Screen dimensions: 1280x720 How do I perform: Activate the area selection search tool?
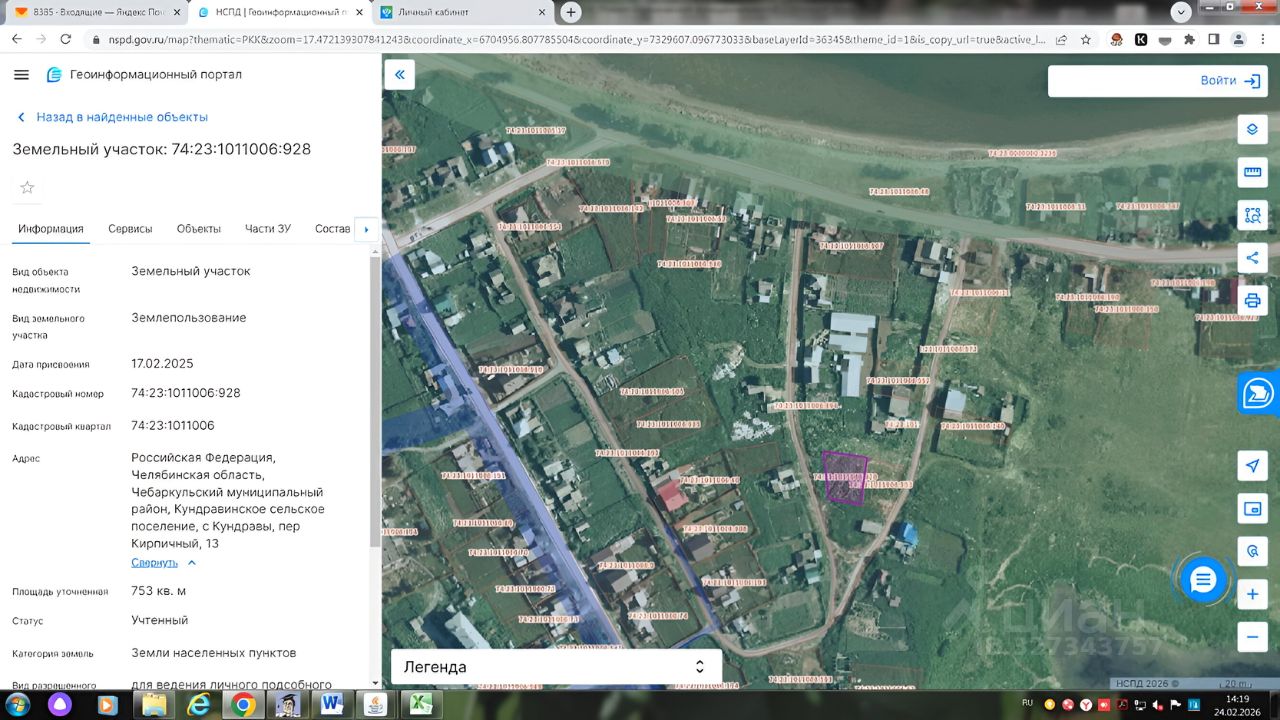click(x=1252, y=215)
